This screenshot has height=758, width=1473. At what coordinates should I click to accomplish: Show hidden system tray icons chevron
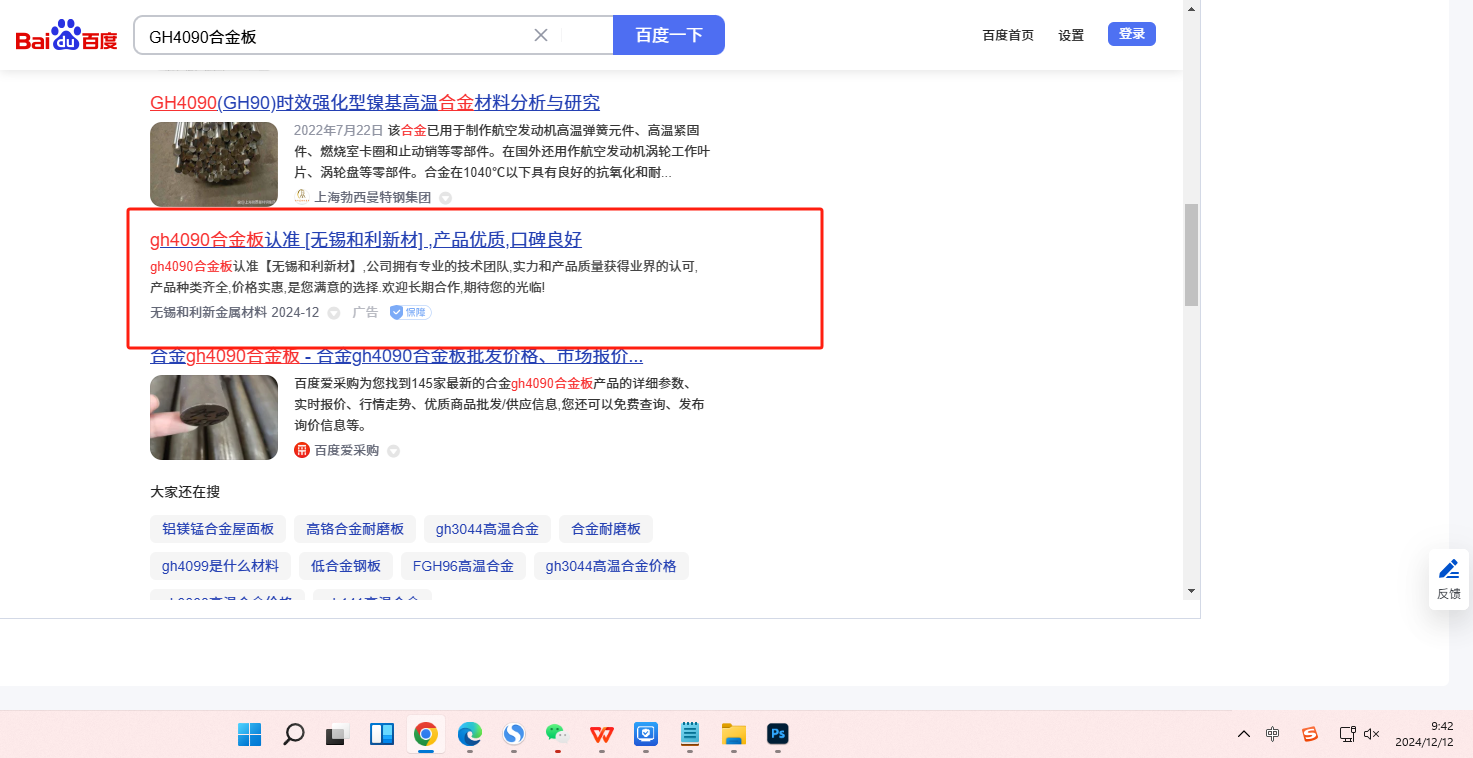click(x=1243, y=734)
